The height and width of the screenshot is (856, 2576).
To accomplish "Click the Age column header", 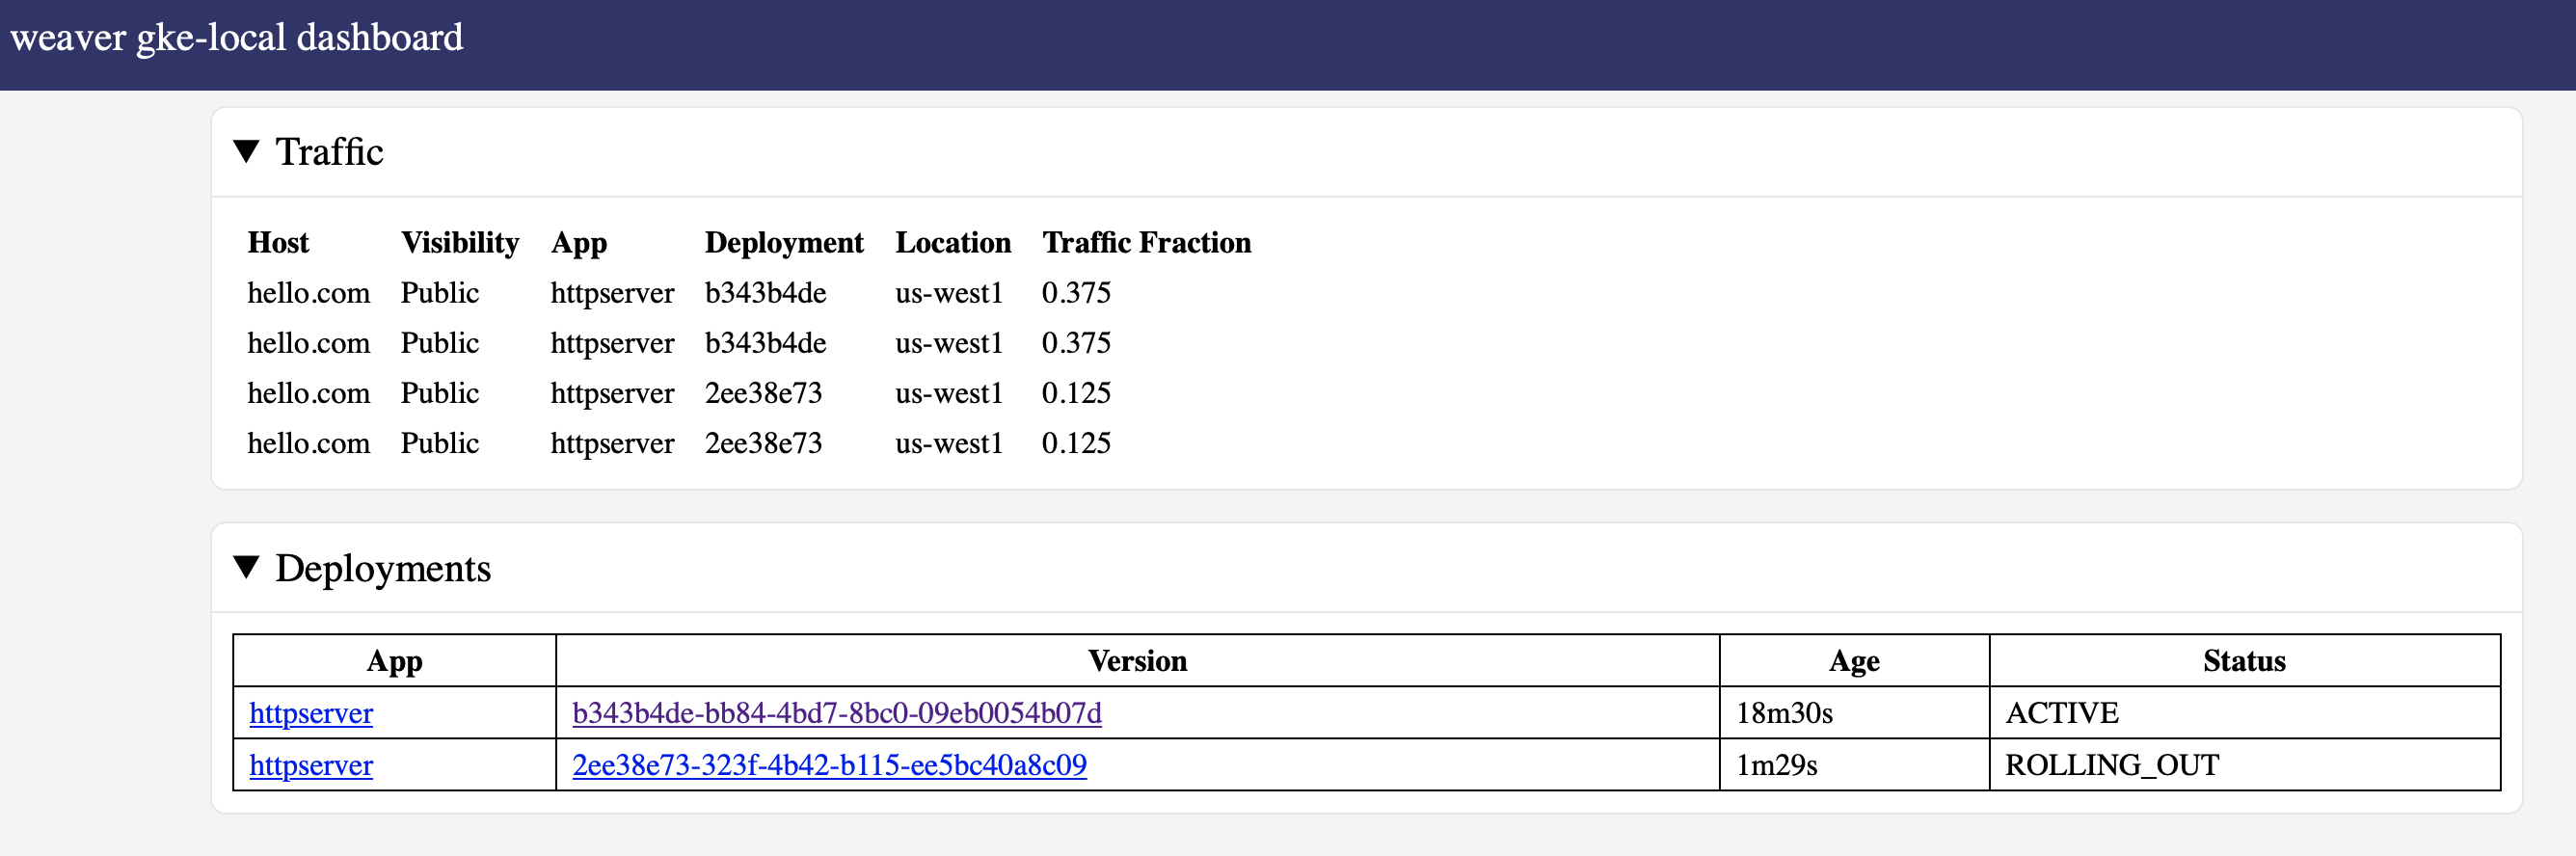I will [x=1854, y=661].
